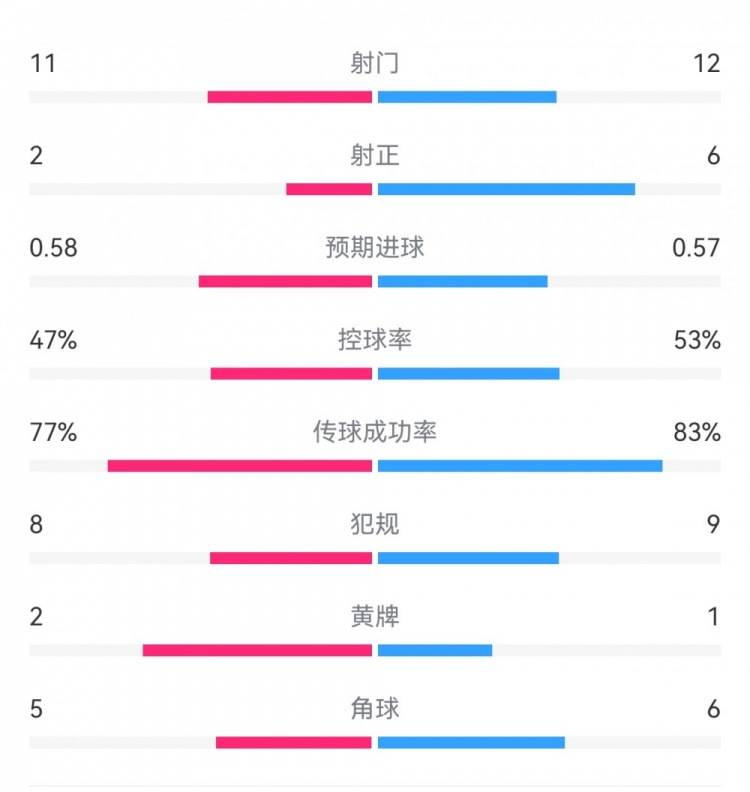This screenshot has width=750, height=792.
Task: Click the 0.58 expected goals value
Action: [54, 248]
